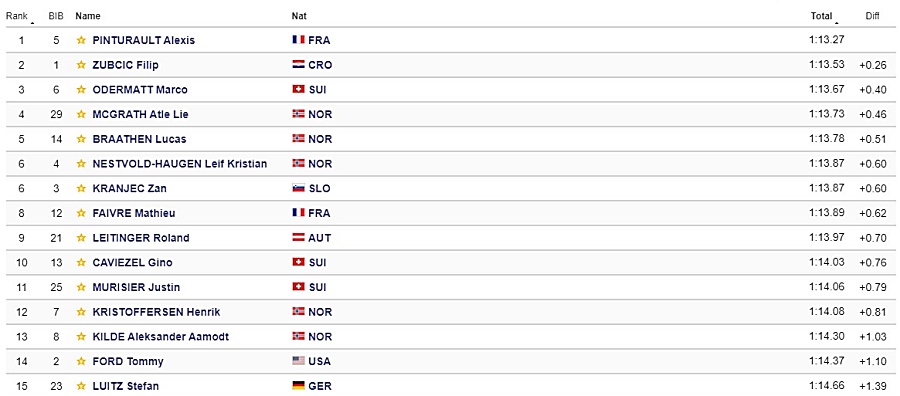The image size is (900, 396).
Task: Click the France flag in Pinturault's row
Action: (x=298, y=40)
